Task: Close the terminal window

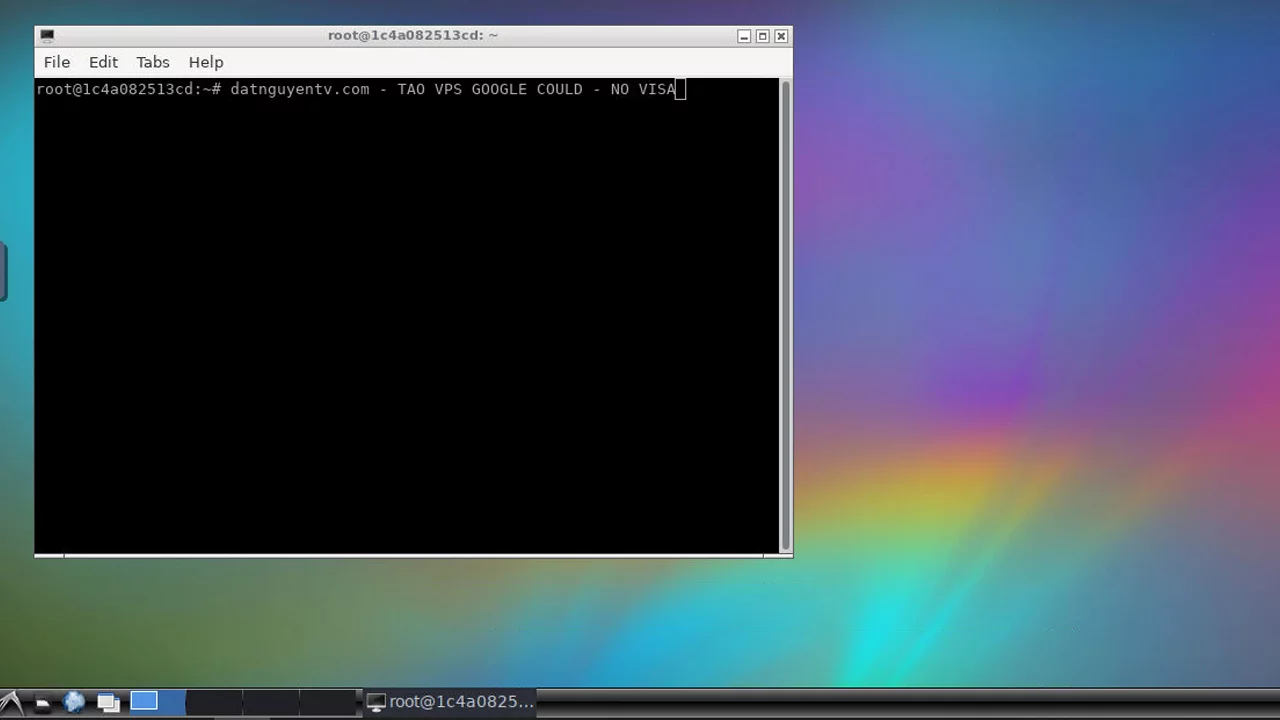Action: (x=781, y=36)
